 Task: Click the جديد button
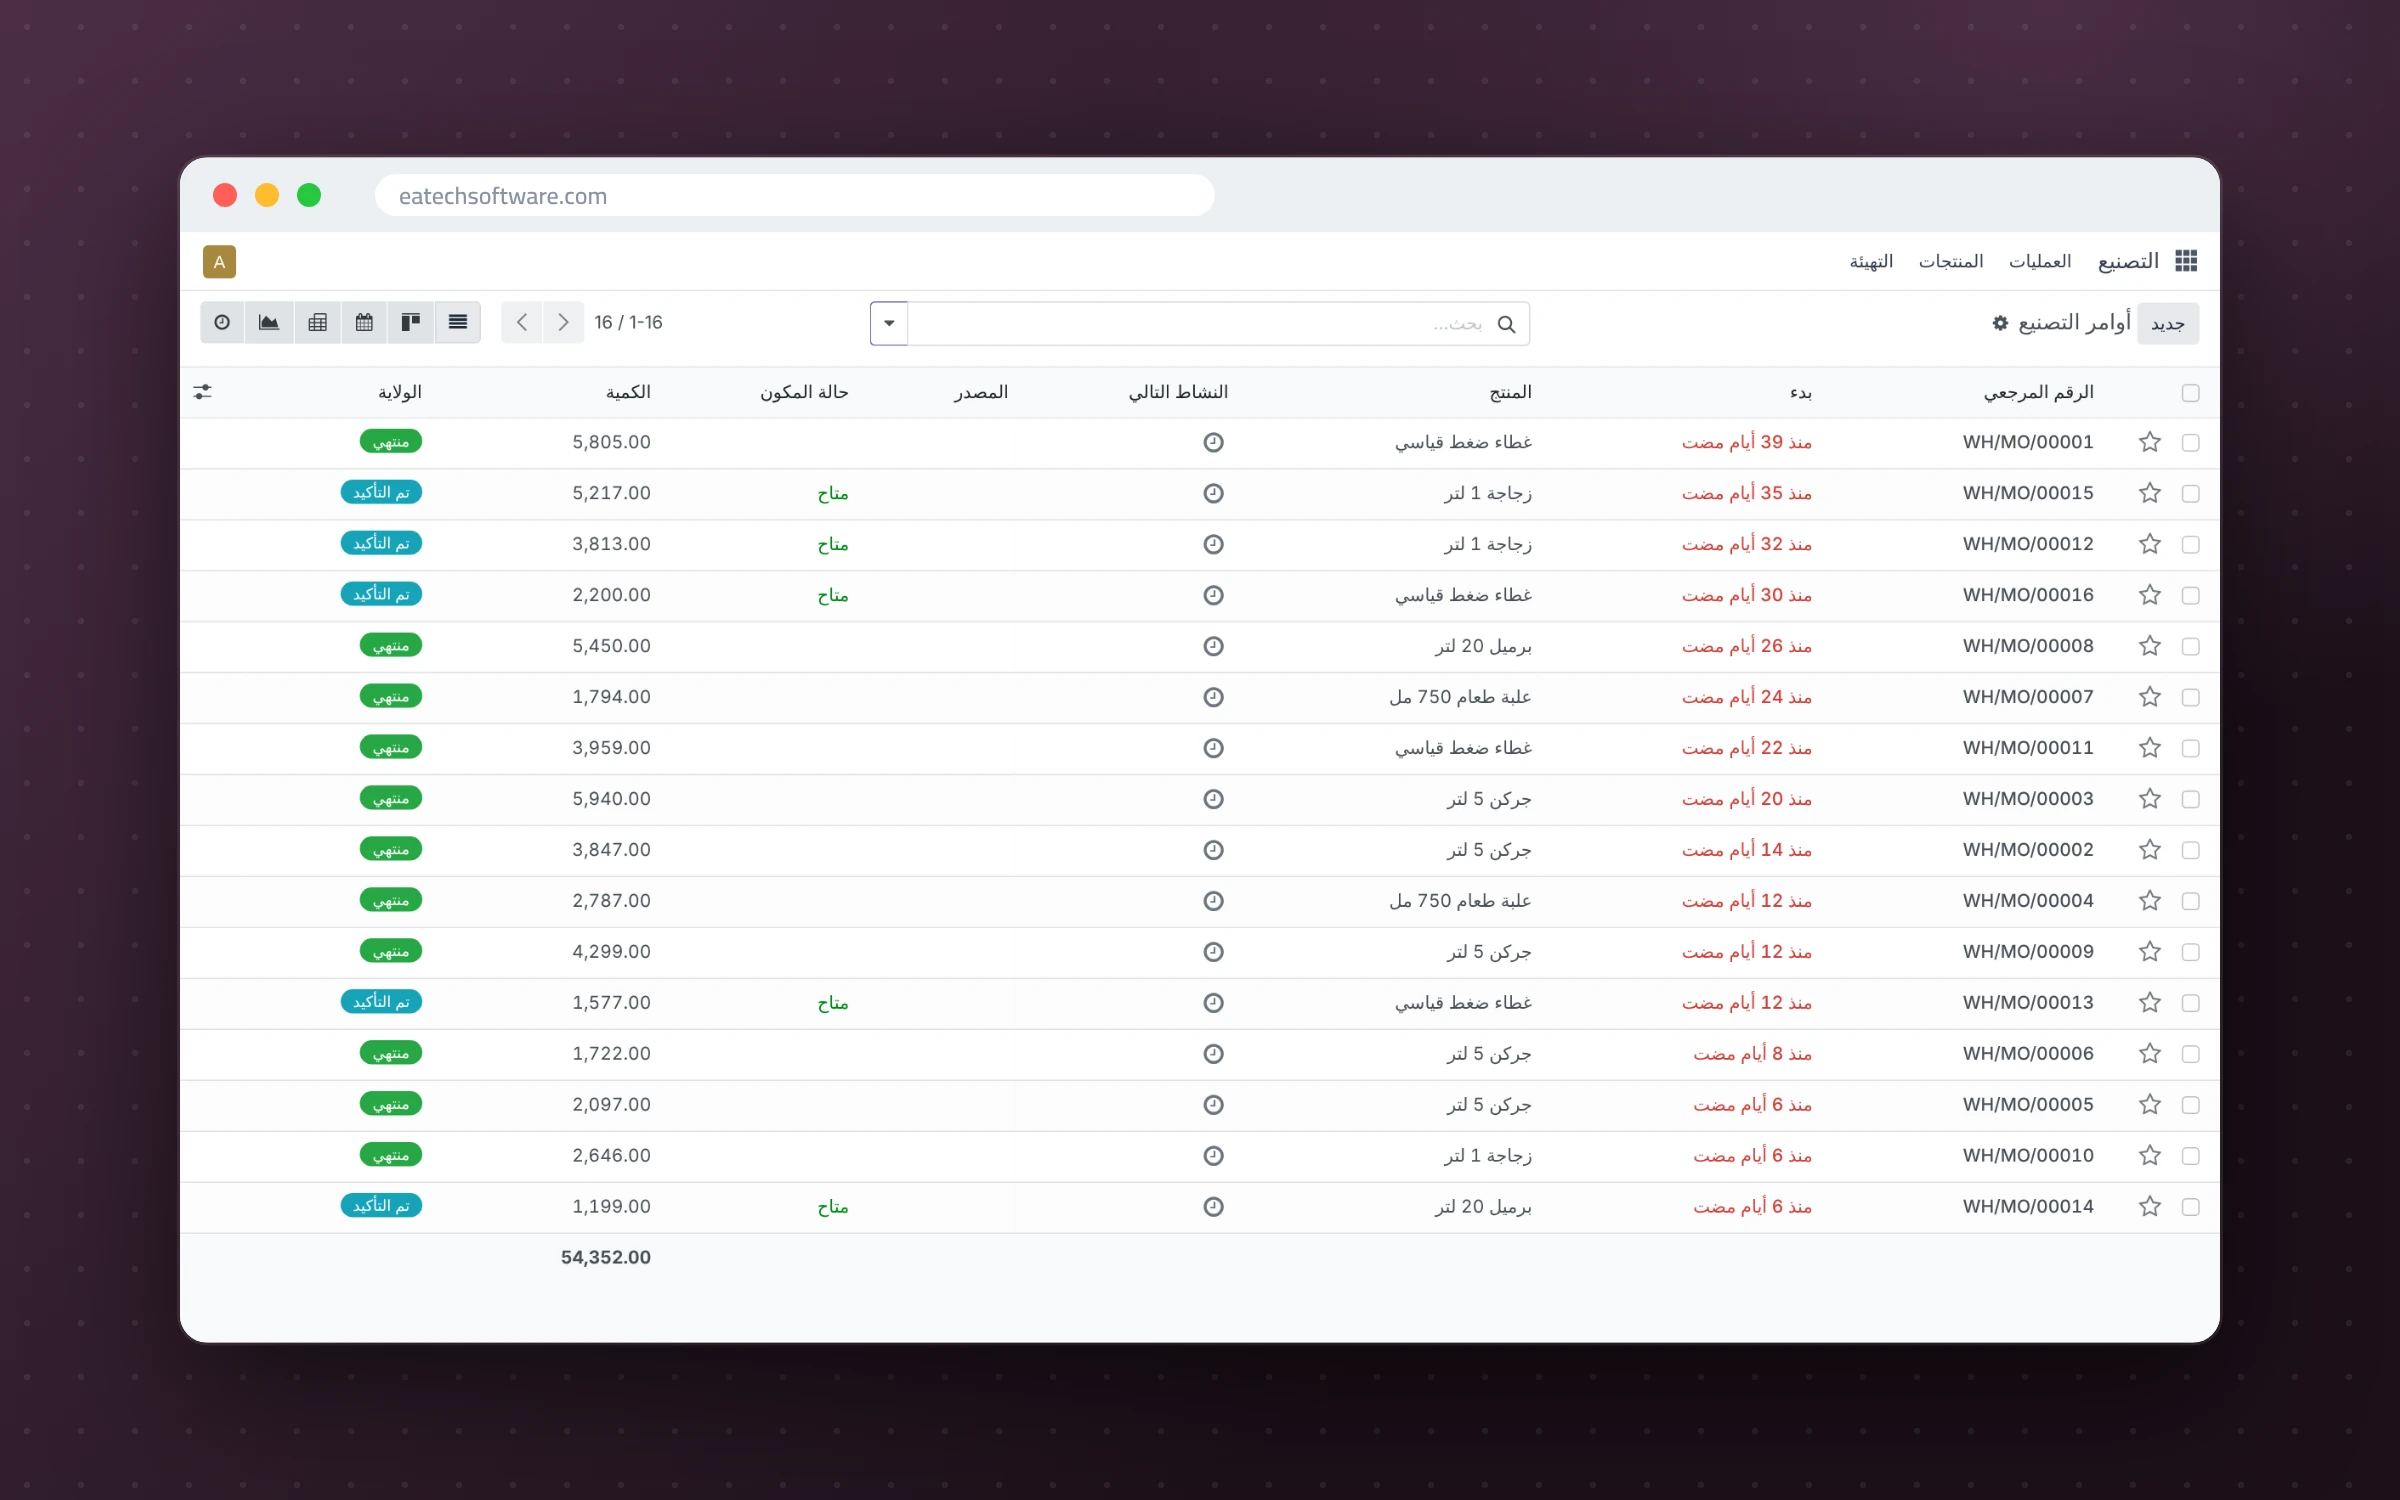coord(2168,324)
